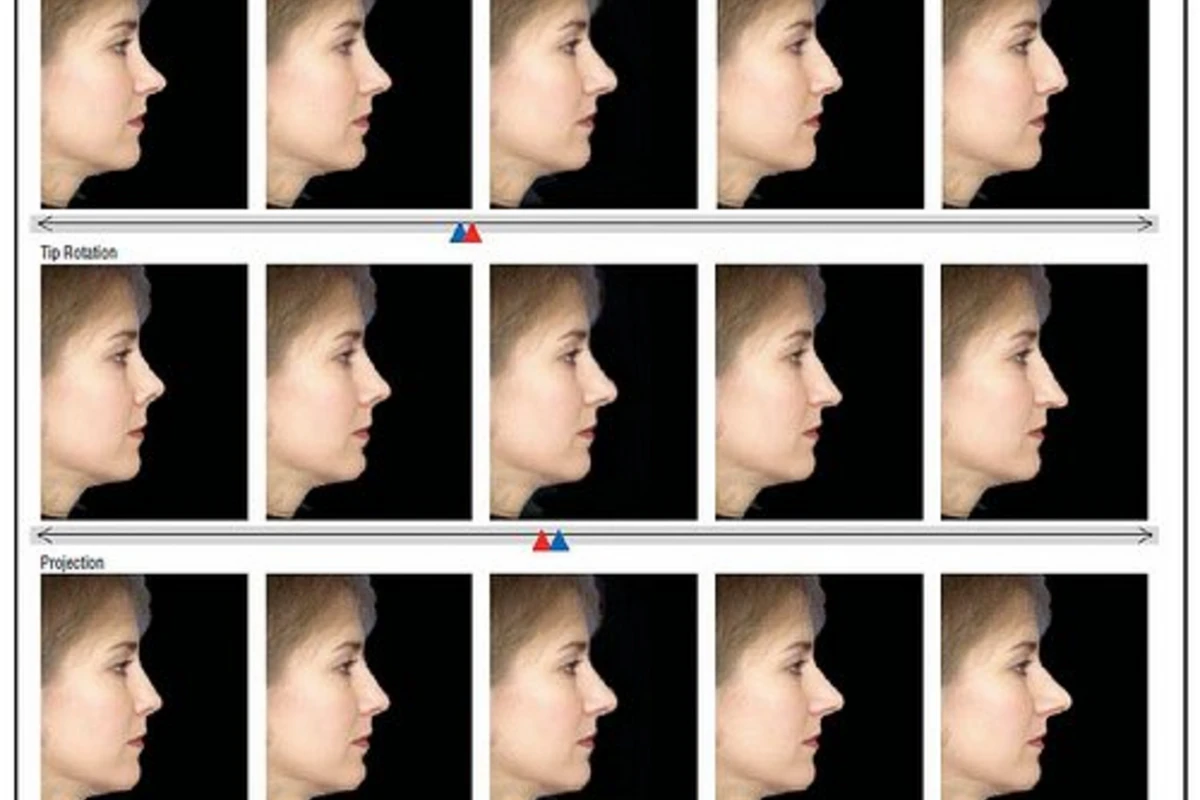Pick the last photo in the Projection row

(1045, 687)
